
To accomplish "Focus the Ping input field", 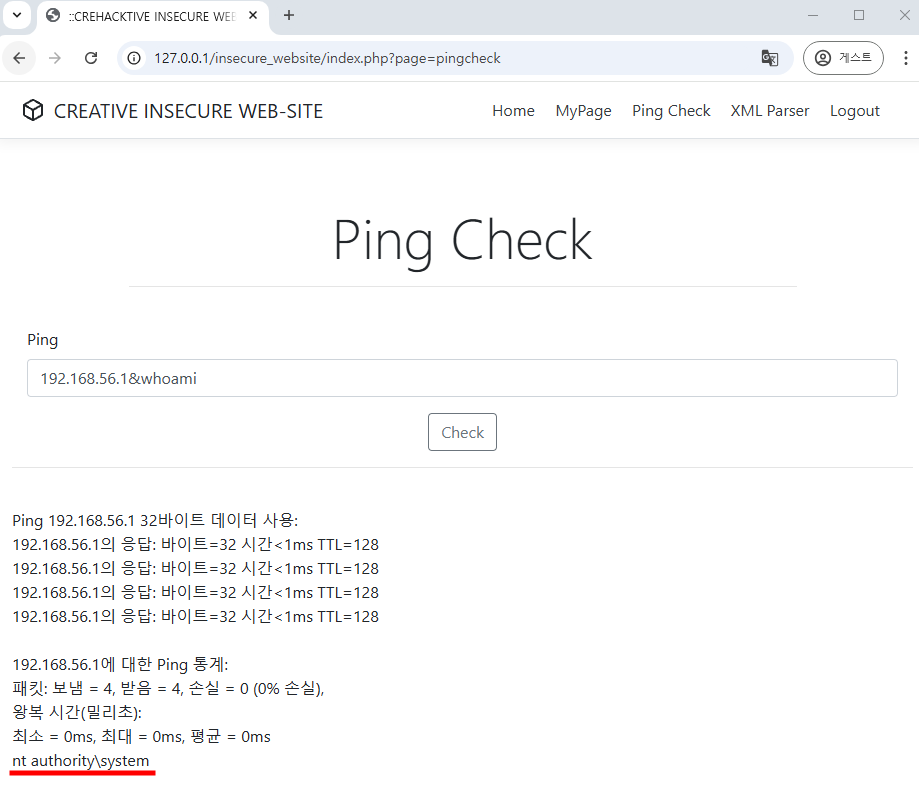I will 462,378.
